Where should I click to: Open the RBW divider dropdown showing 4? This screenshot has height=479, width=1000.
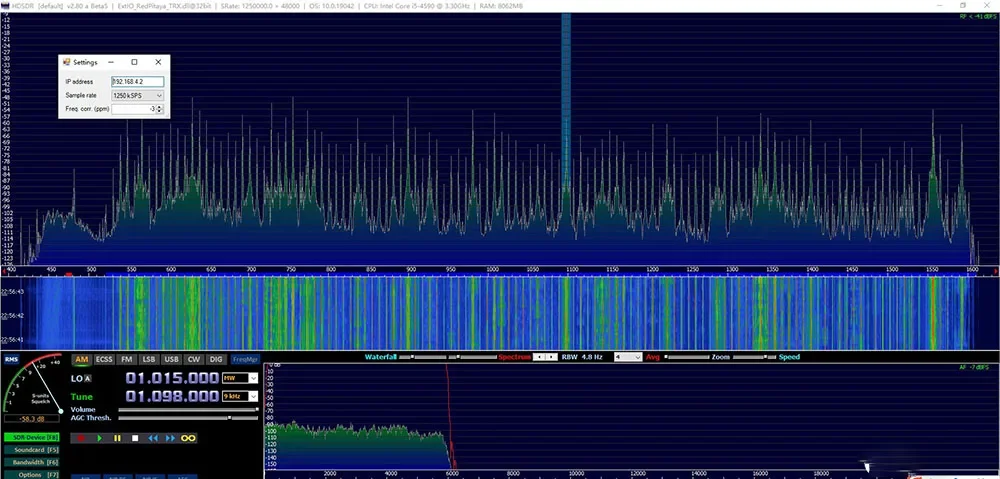(628, 357)
